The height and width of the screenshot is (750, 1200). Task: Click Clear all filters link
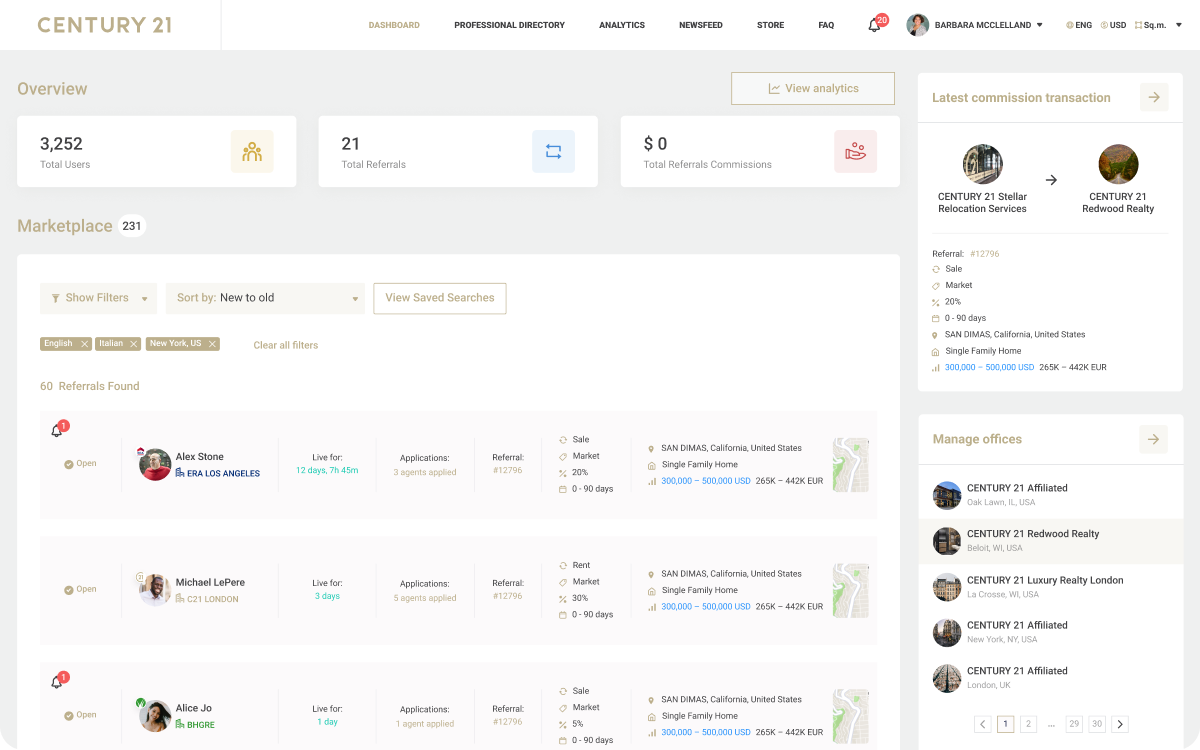coord(286,345)
